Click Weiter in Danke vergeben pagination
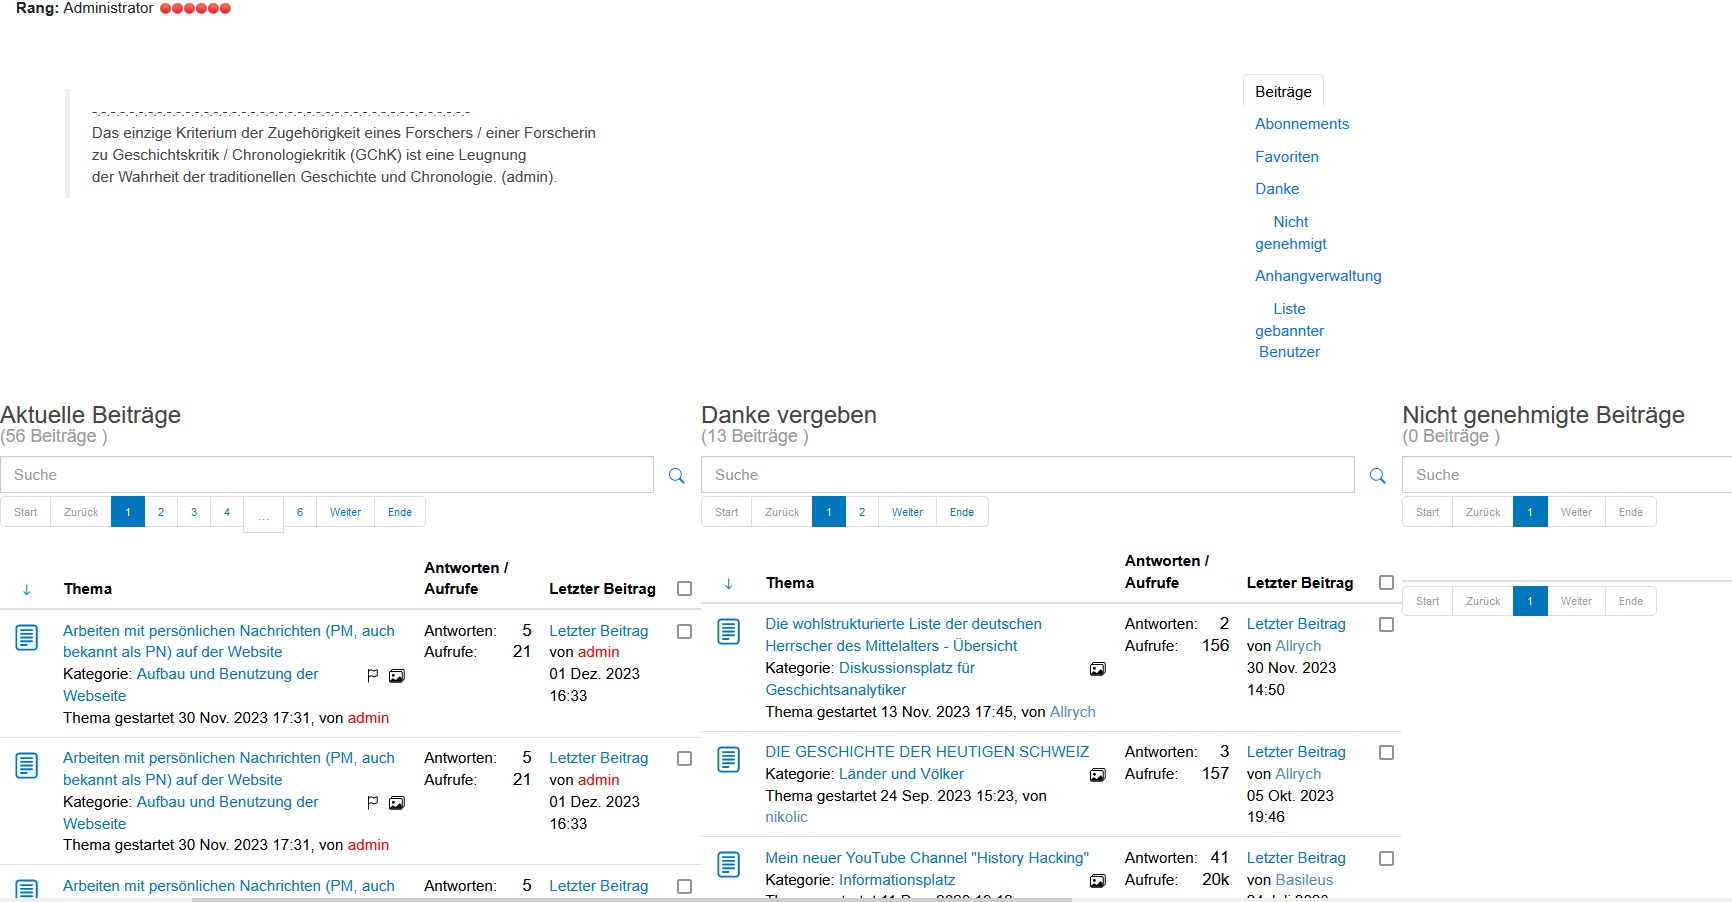The height and width of the screenshot is (902, 1732). (x=907, y=512)
